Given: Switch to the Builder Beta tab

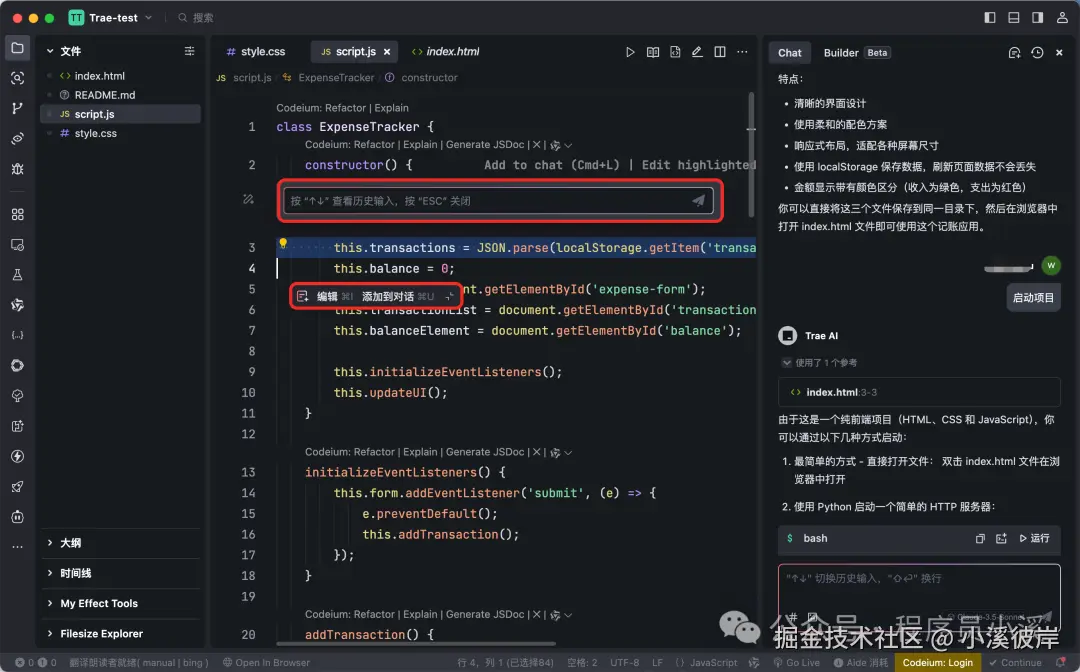Looking at the screenshot, I should 856,52.
